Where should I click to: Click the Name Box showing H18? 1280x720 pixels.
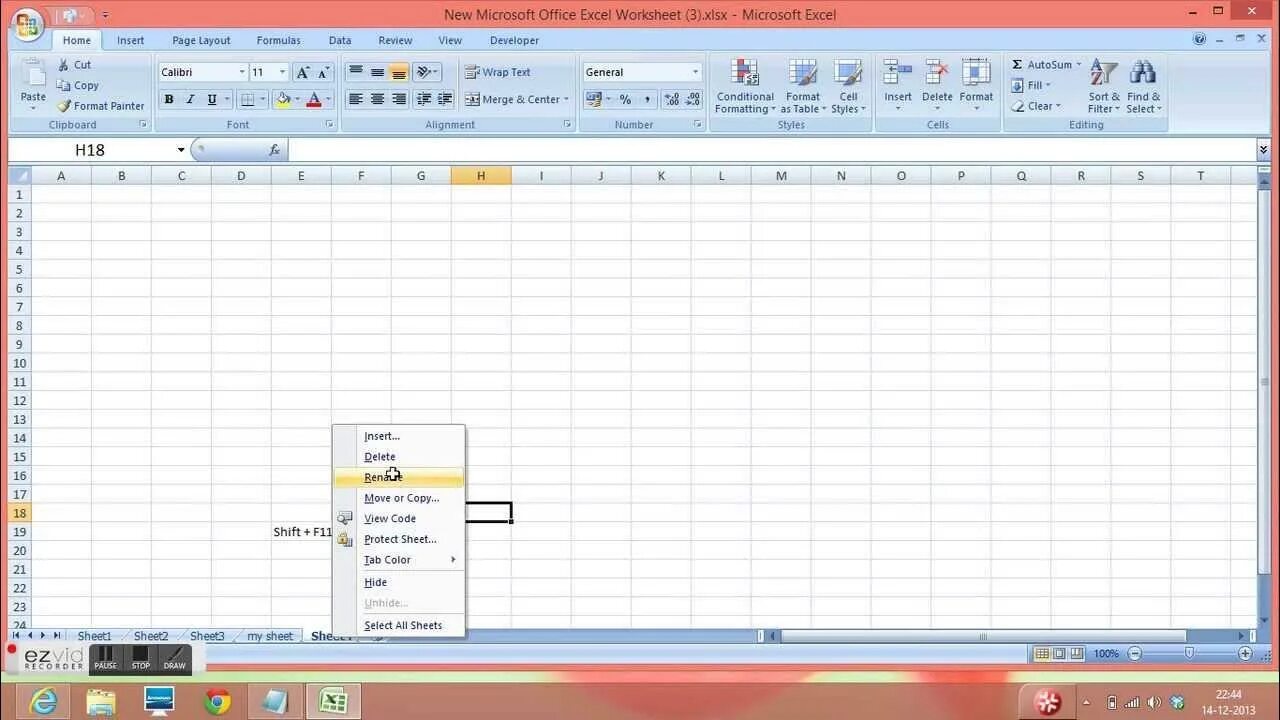coord(90,150)
